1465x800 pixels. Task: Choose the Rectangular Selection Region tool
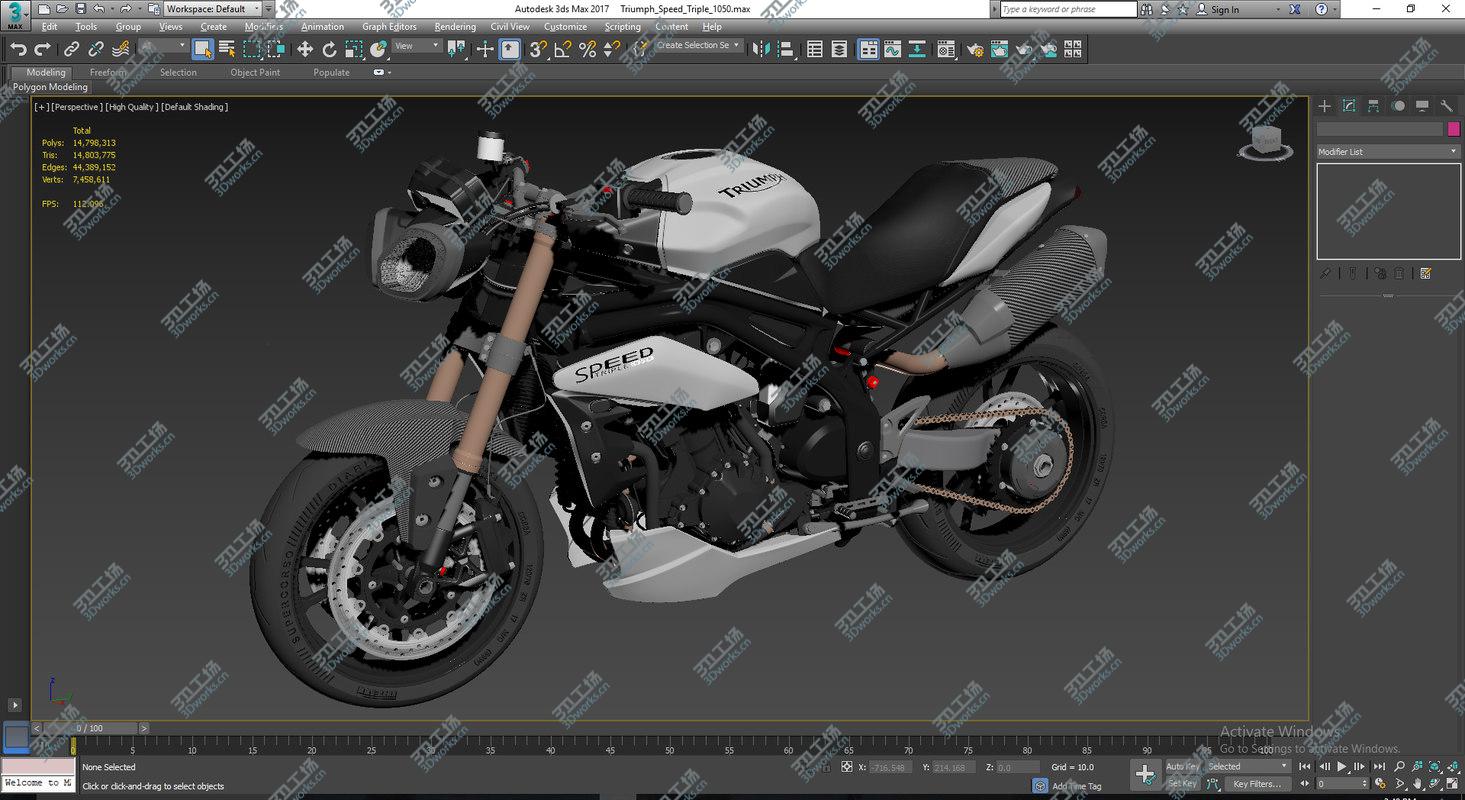tap(251, 49)
